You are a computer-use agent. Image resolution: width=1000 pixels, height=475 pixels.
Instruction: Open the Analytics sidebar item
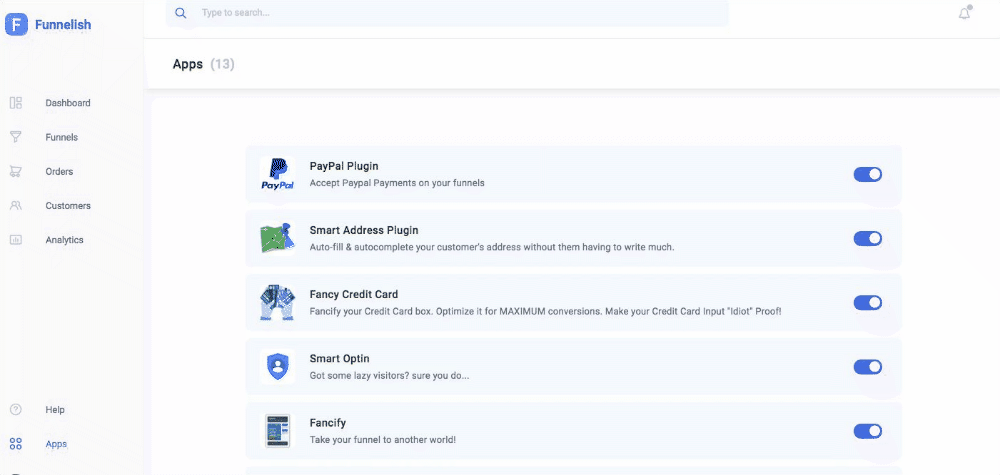tap(64, 240)
